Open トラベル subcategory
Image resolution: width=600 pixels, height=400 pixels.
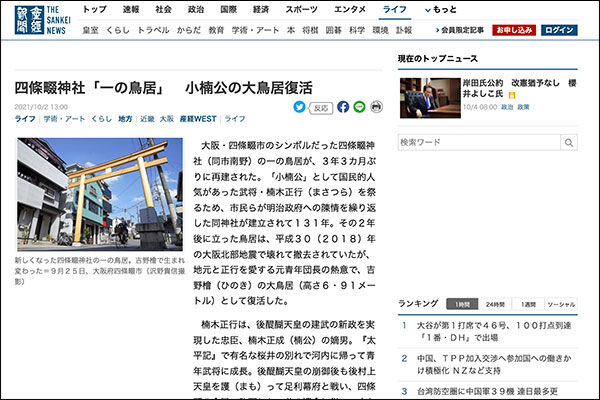[153, 30]
